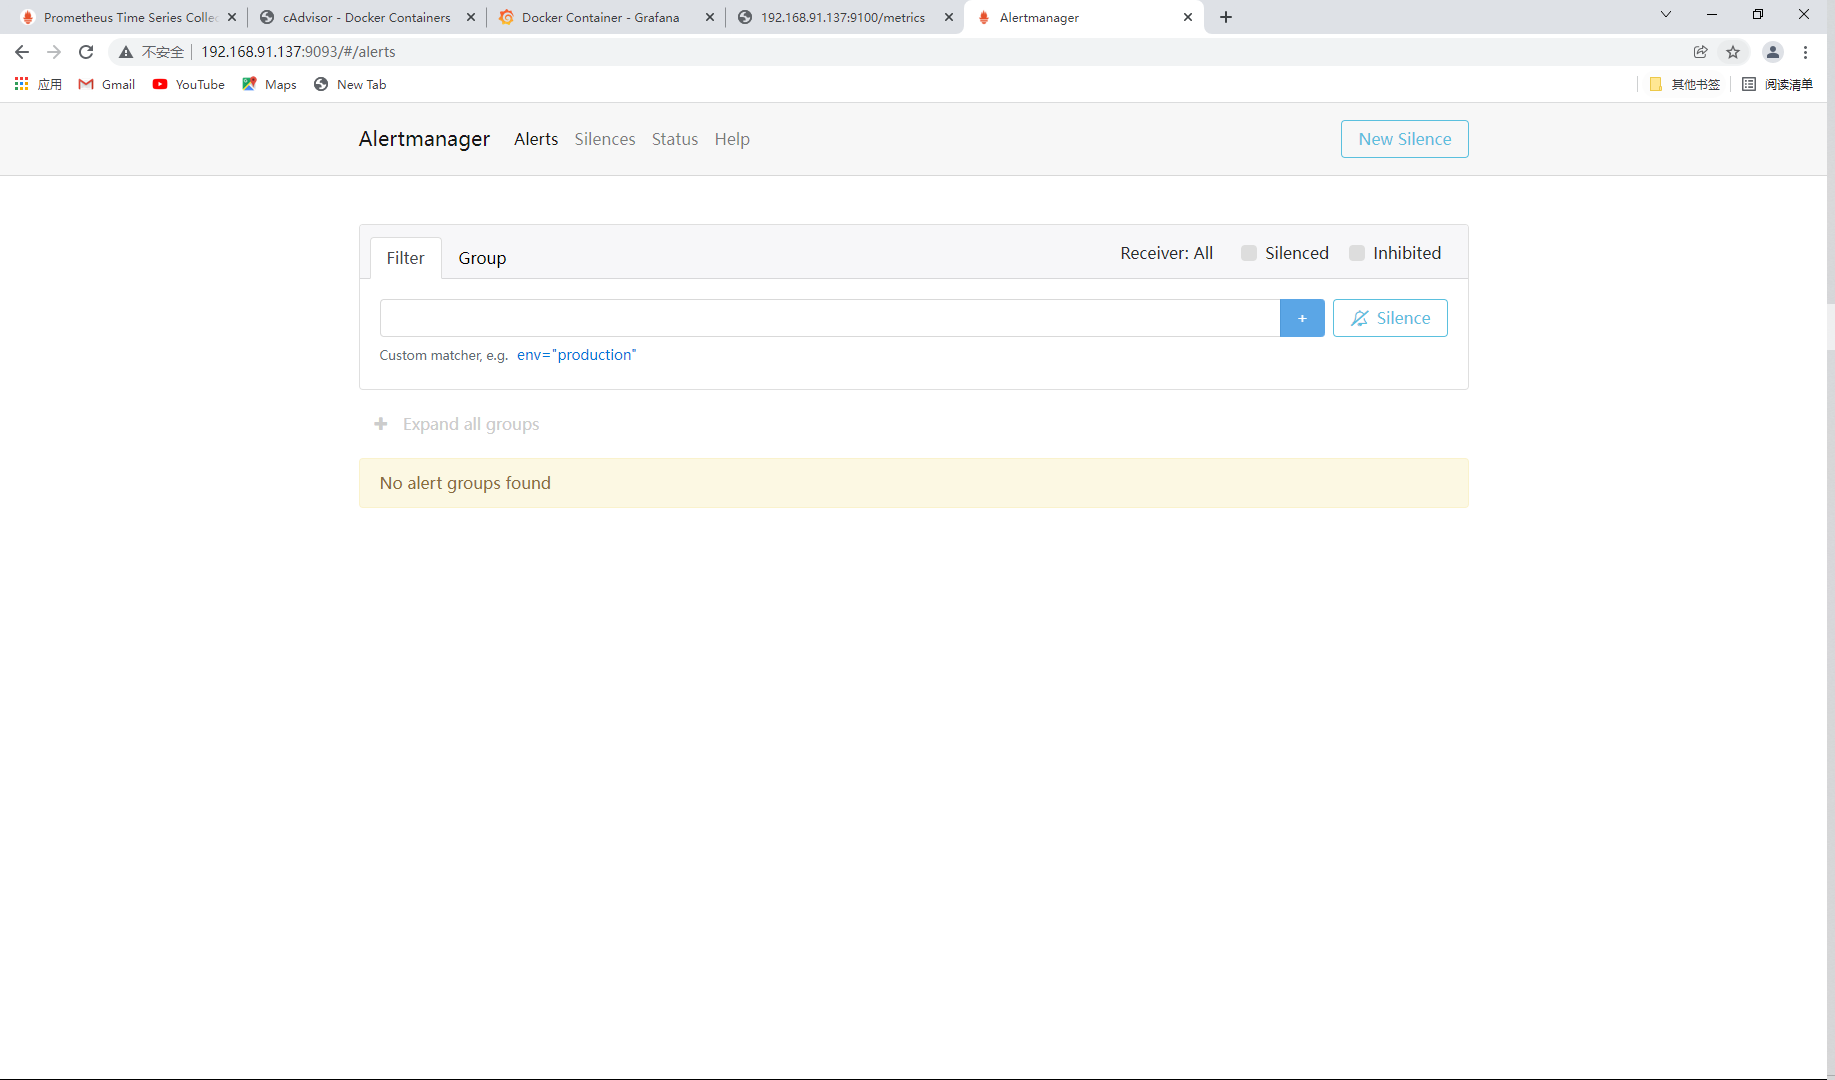Viewport: 1835px width, 1080px height.
Task: Open the Silences nav item
Action: coord(605,139)
